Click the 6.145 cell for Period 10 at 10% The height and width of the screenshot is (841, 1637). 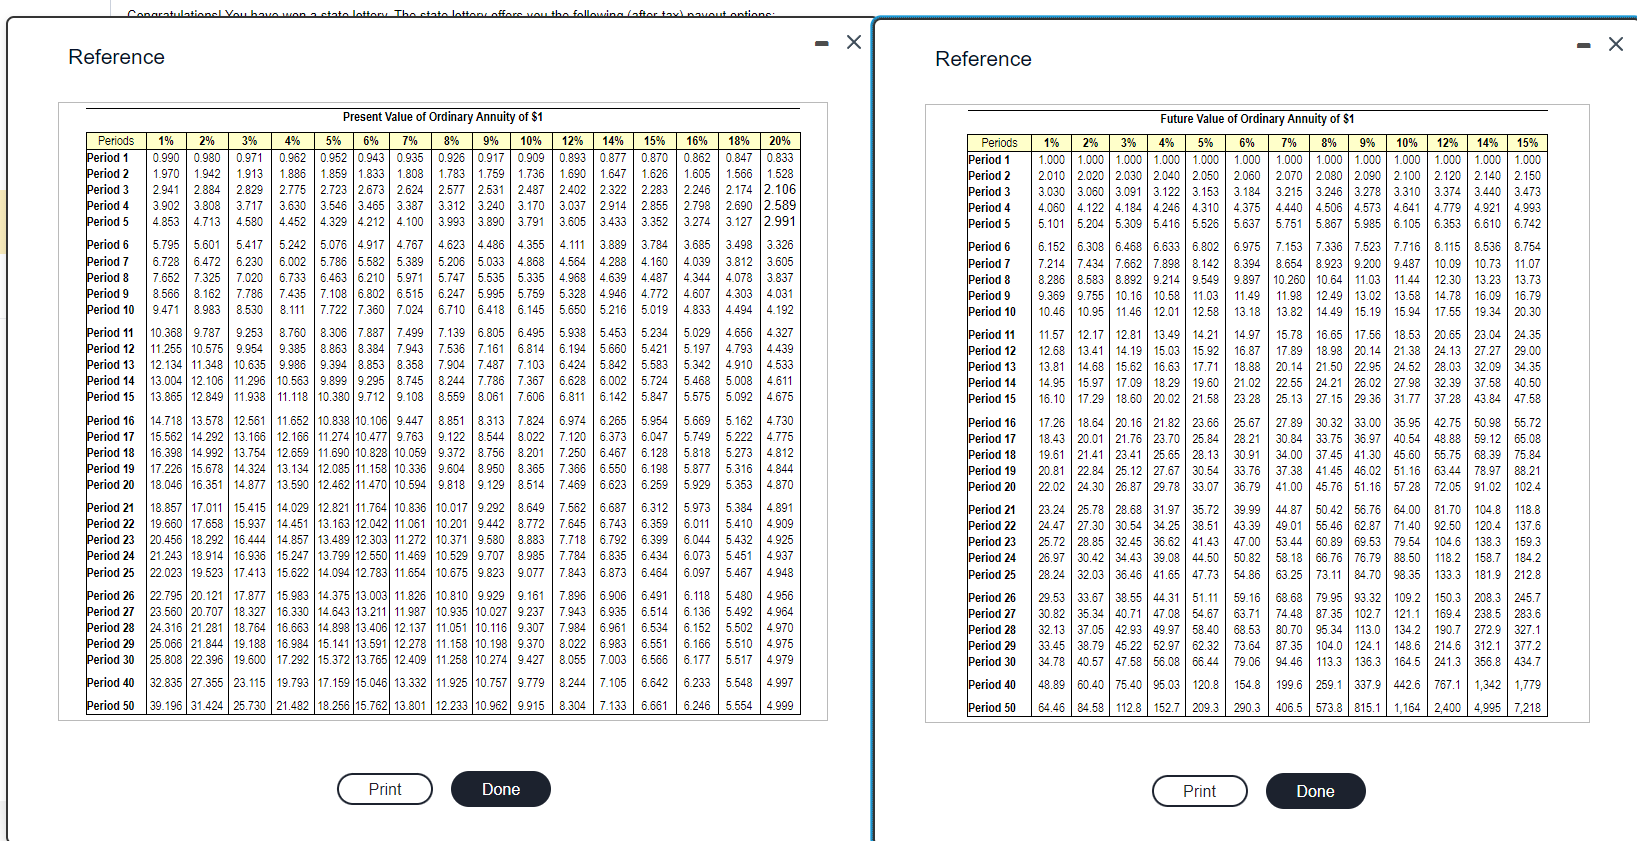531,310
